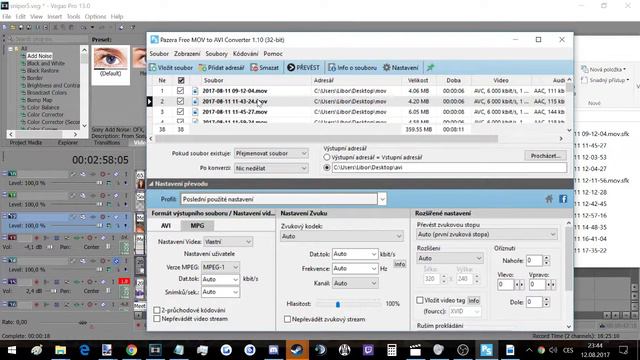This screenshot has height=360, width=640.
Task: Click the Info button next to video tag
Action: pos(473,300)
